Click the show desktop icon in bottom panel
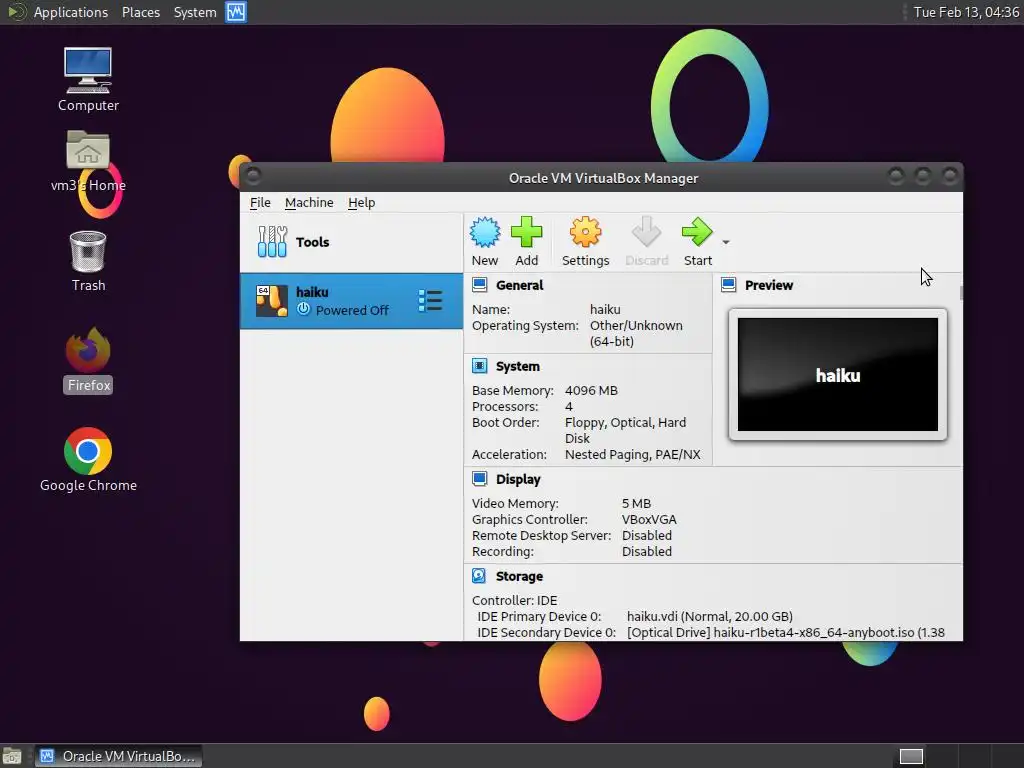This screenshot has width=1024, height=768. (11, 757)
